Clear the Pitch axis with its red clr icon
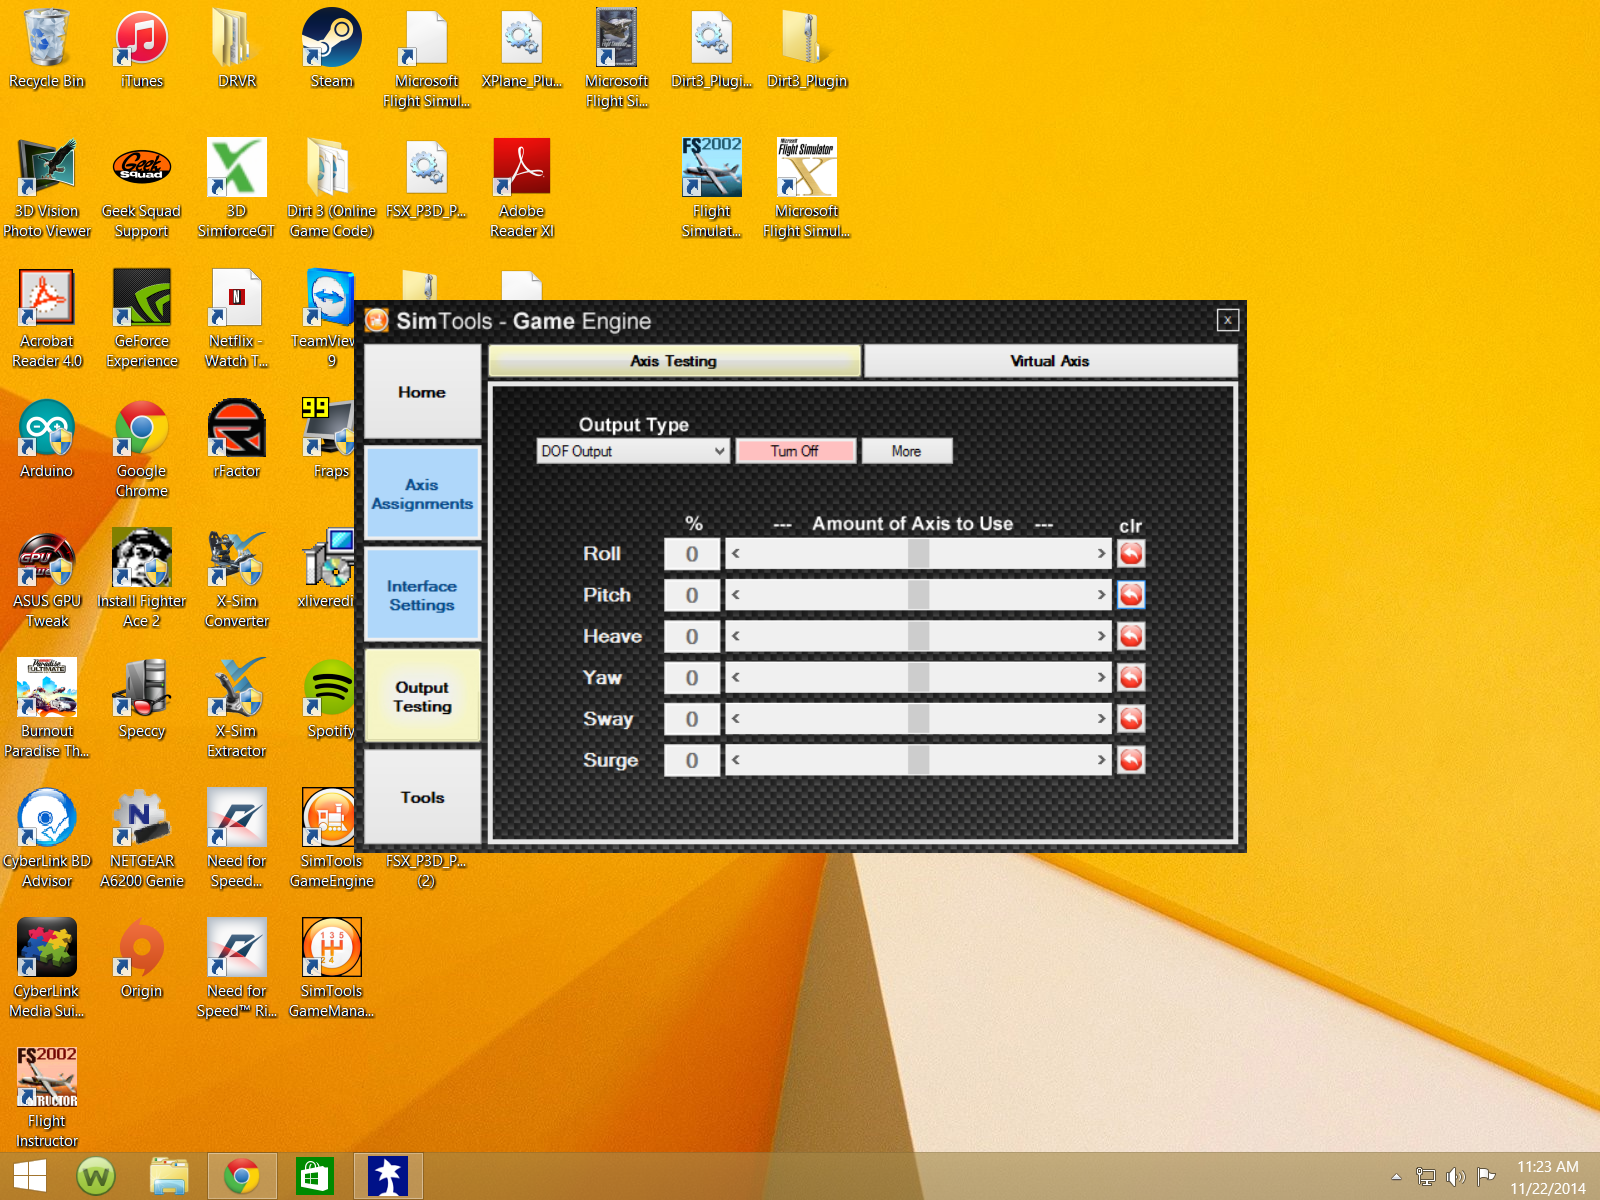Screen dimensions: 1600x1200 [x=1131, y=595]
